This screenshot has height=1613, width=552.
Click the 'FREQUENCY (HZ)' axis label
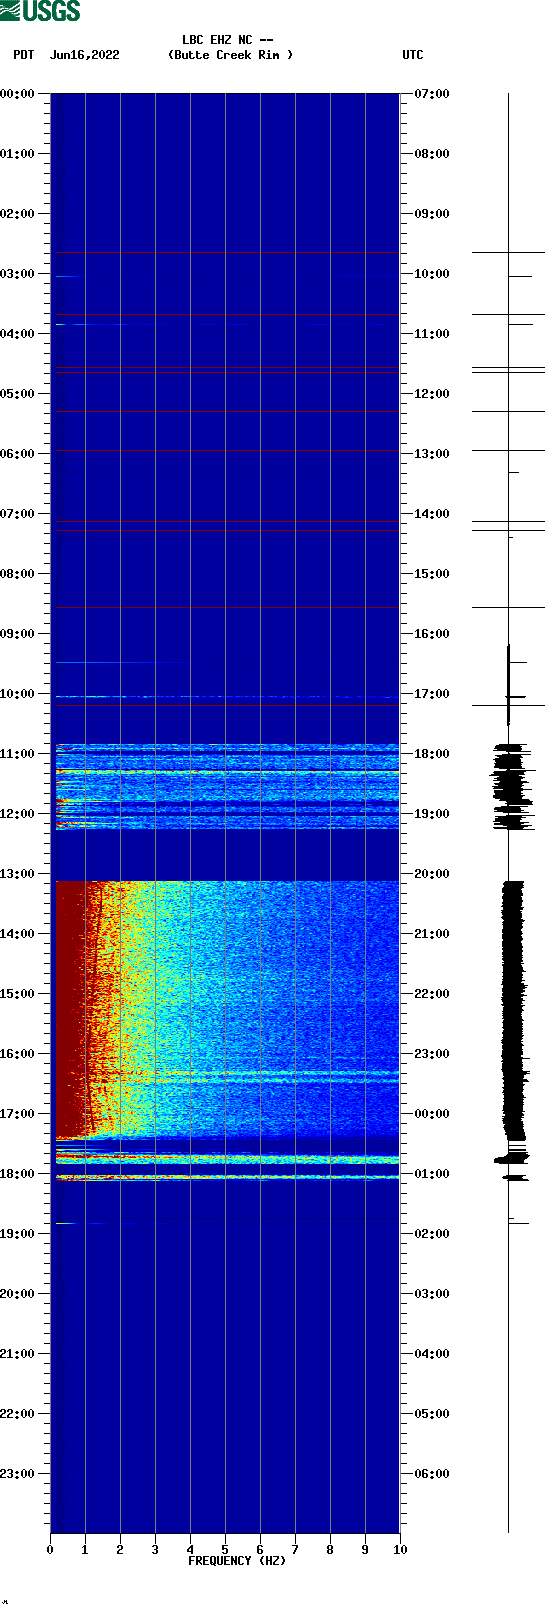coord(237,1561)
